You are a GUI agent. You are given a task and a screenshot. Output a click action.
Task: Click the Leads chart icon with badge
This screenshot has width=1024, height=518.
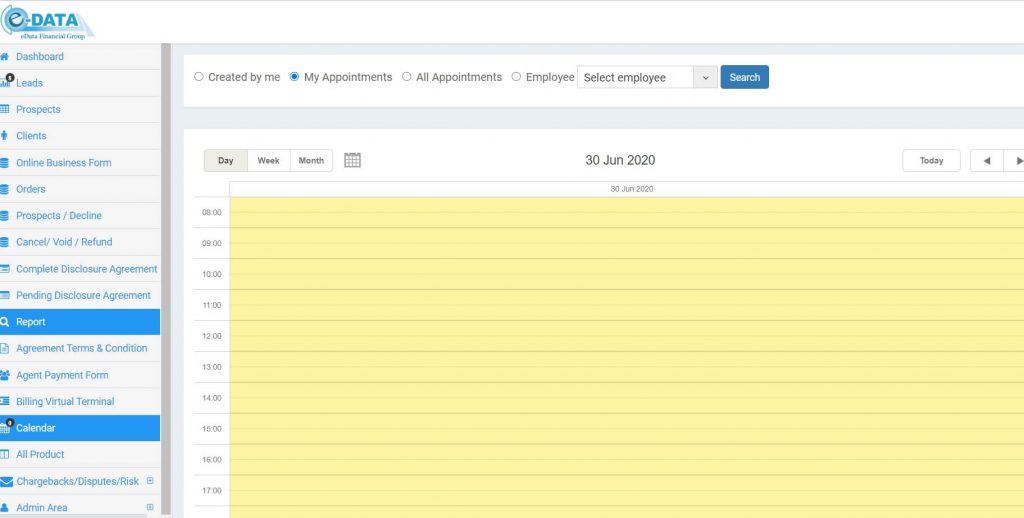[x=6, y=82]
